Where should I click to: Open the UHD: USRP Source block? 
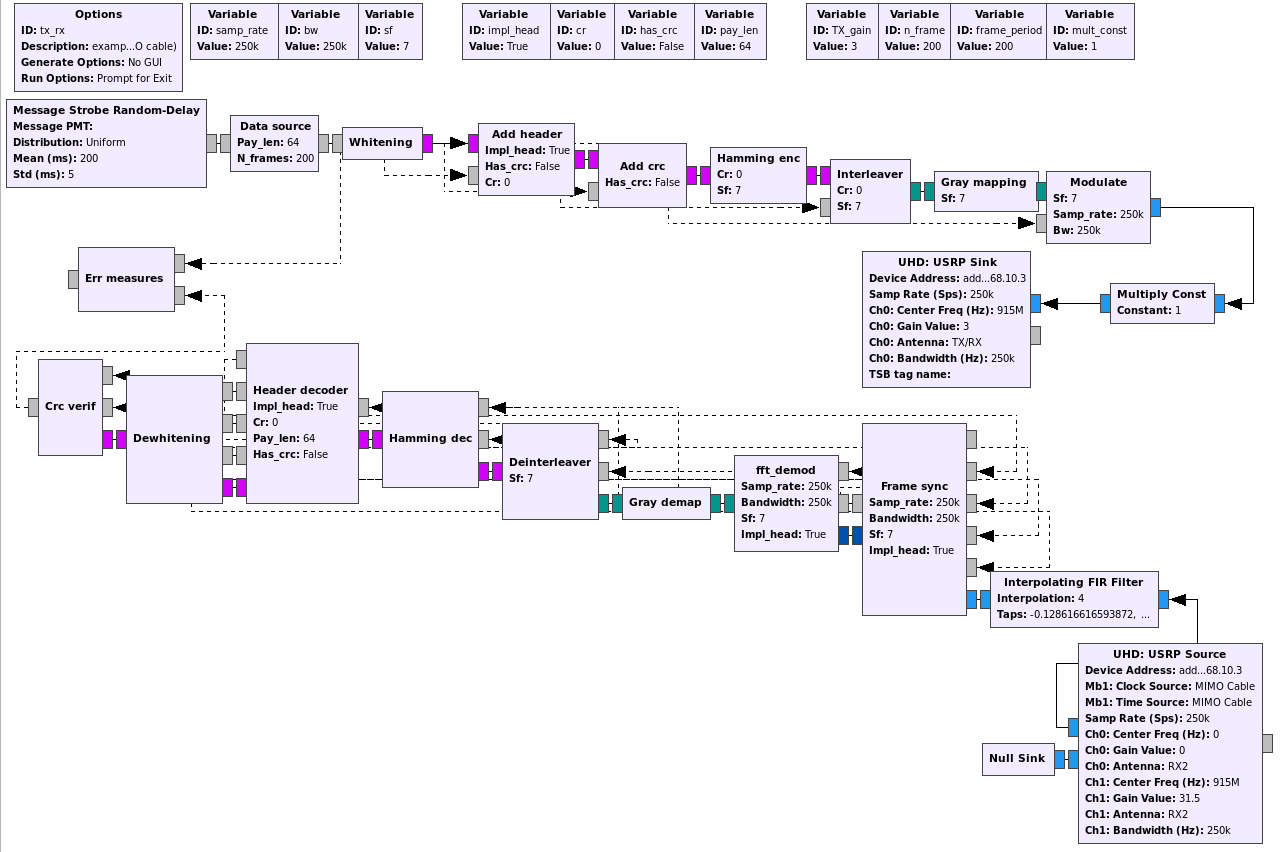tap(1168, 745)
